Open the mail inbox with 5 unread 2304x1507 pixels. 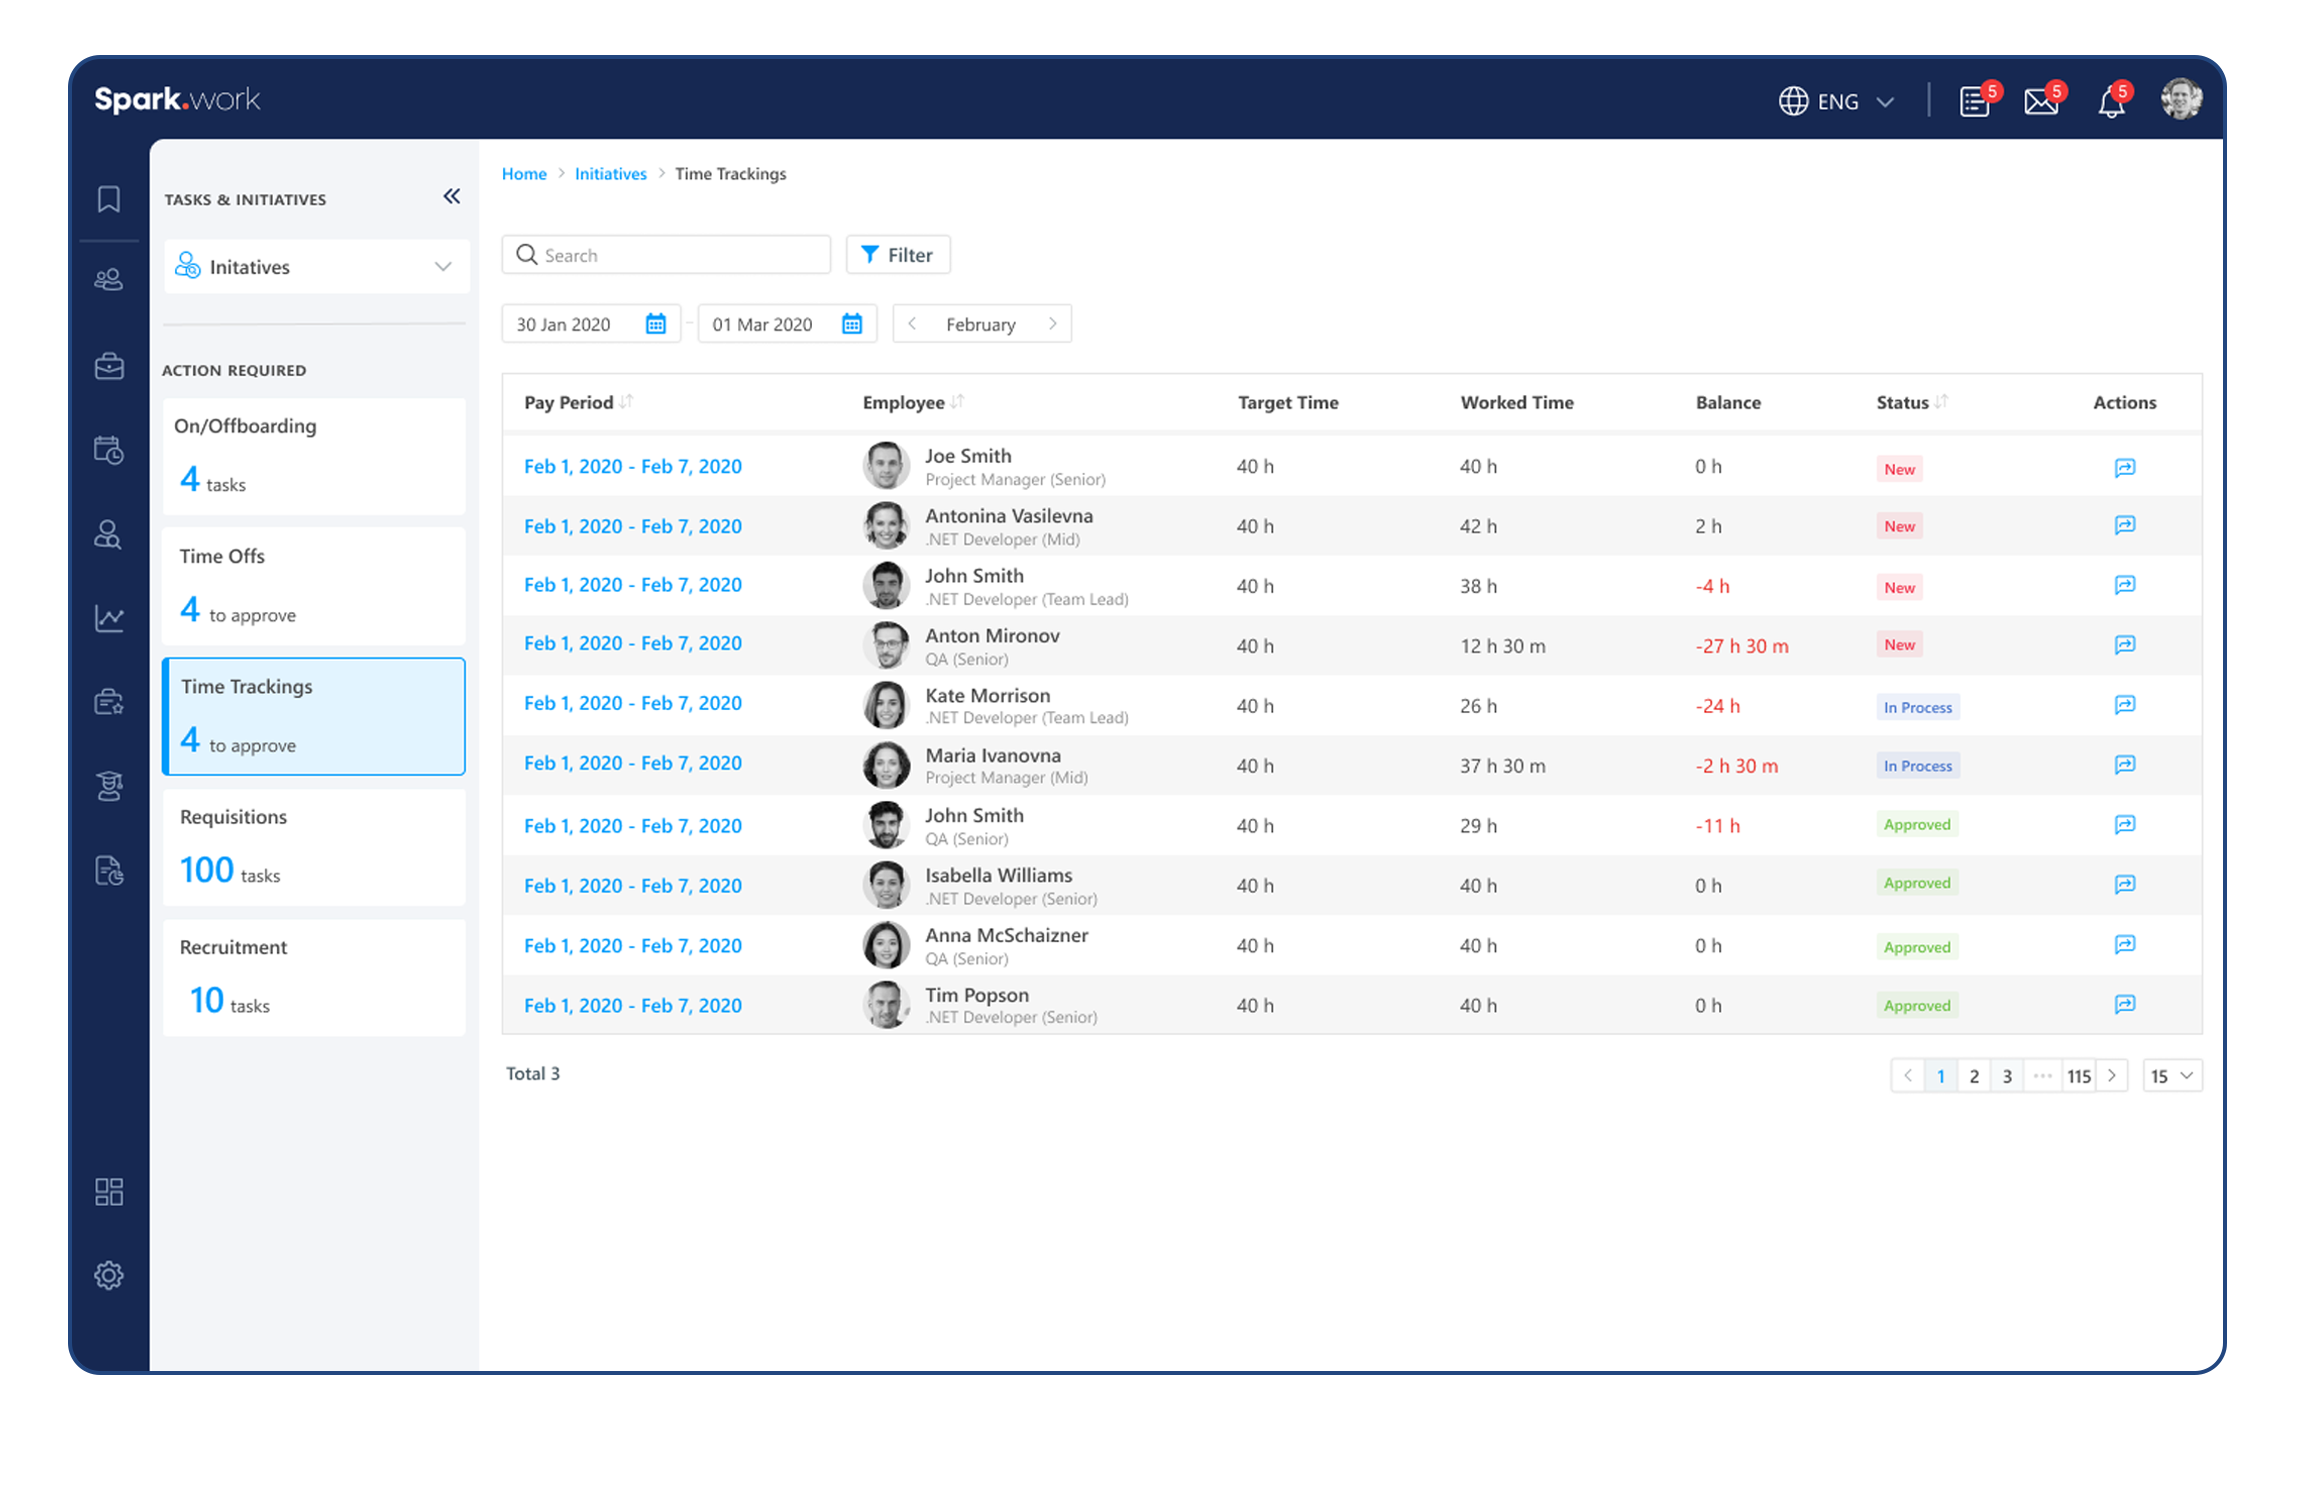[x=2041, y=100]
